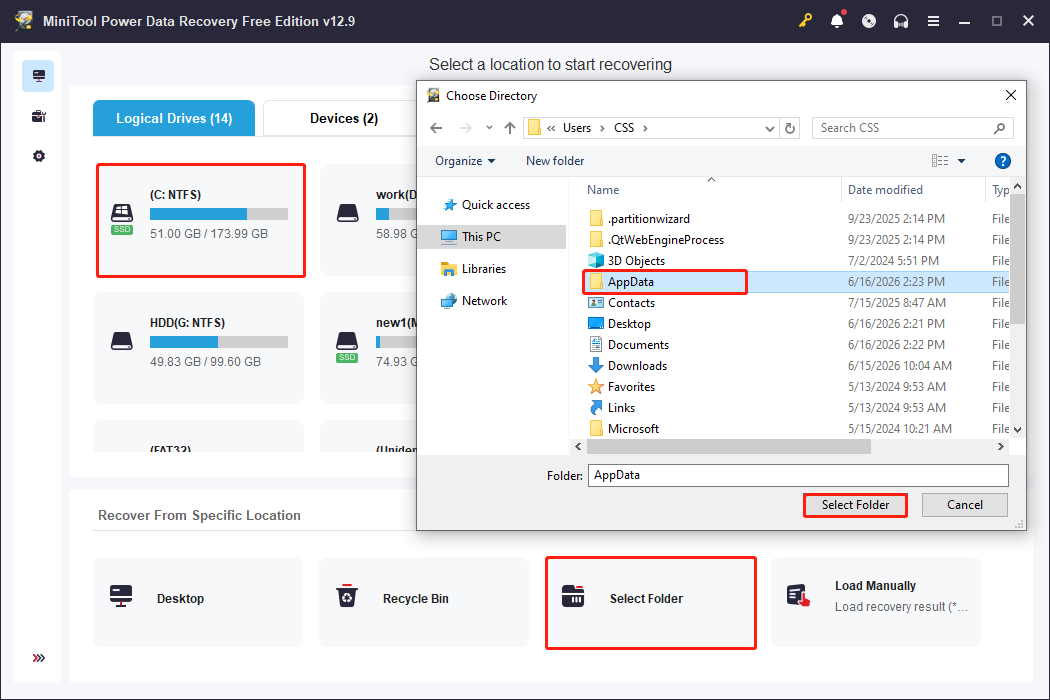Click the New folder button

click(555, 161)
